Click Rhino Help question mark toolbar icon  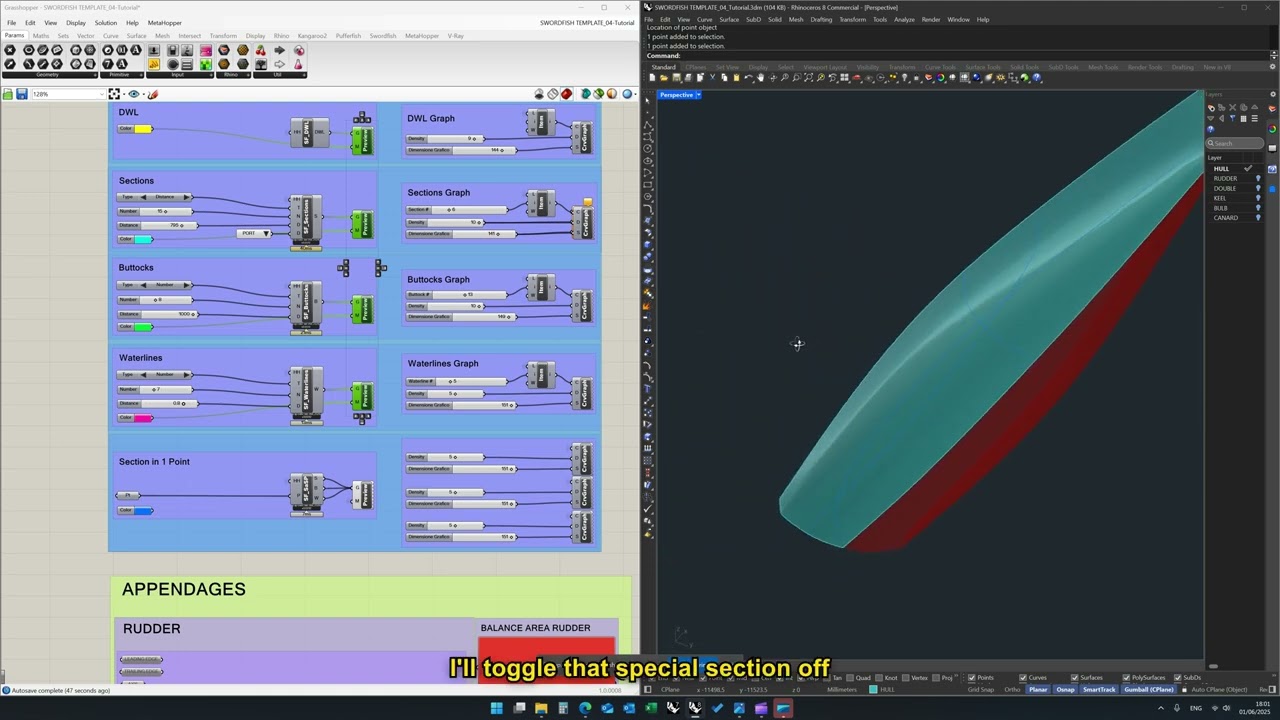[x=1037, y=78]
